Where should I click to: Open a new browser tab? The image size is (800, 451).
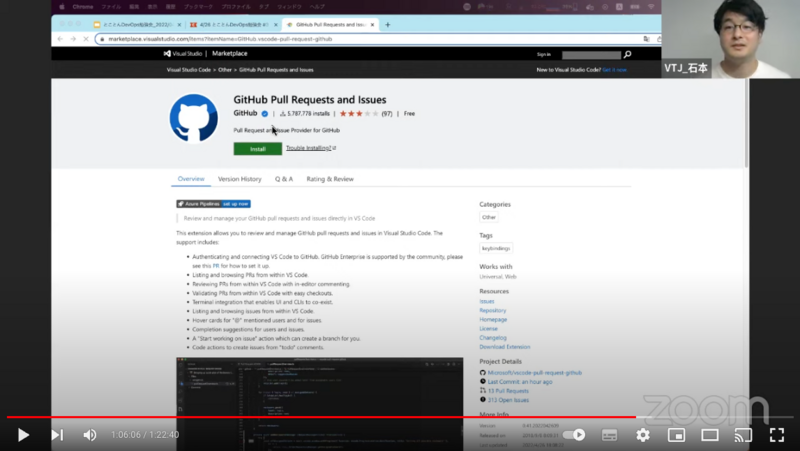[x=387, y=24]
